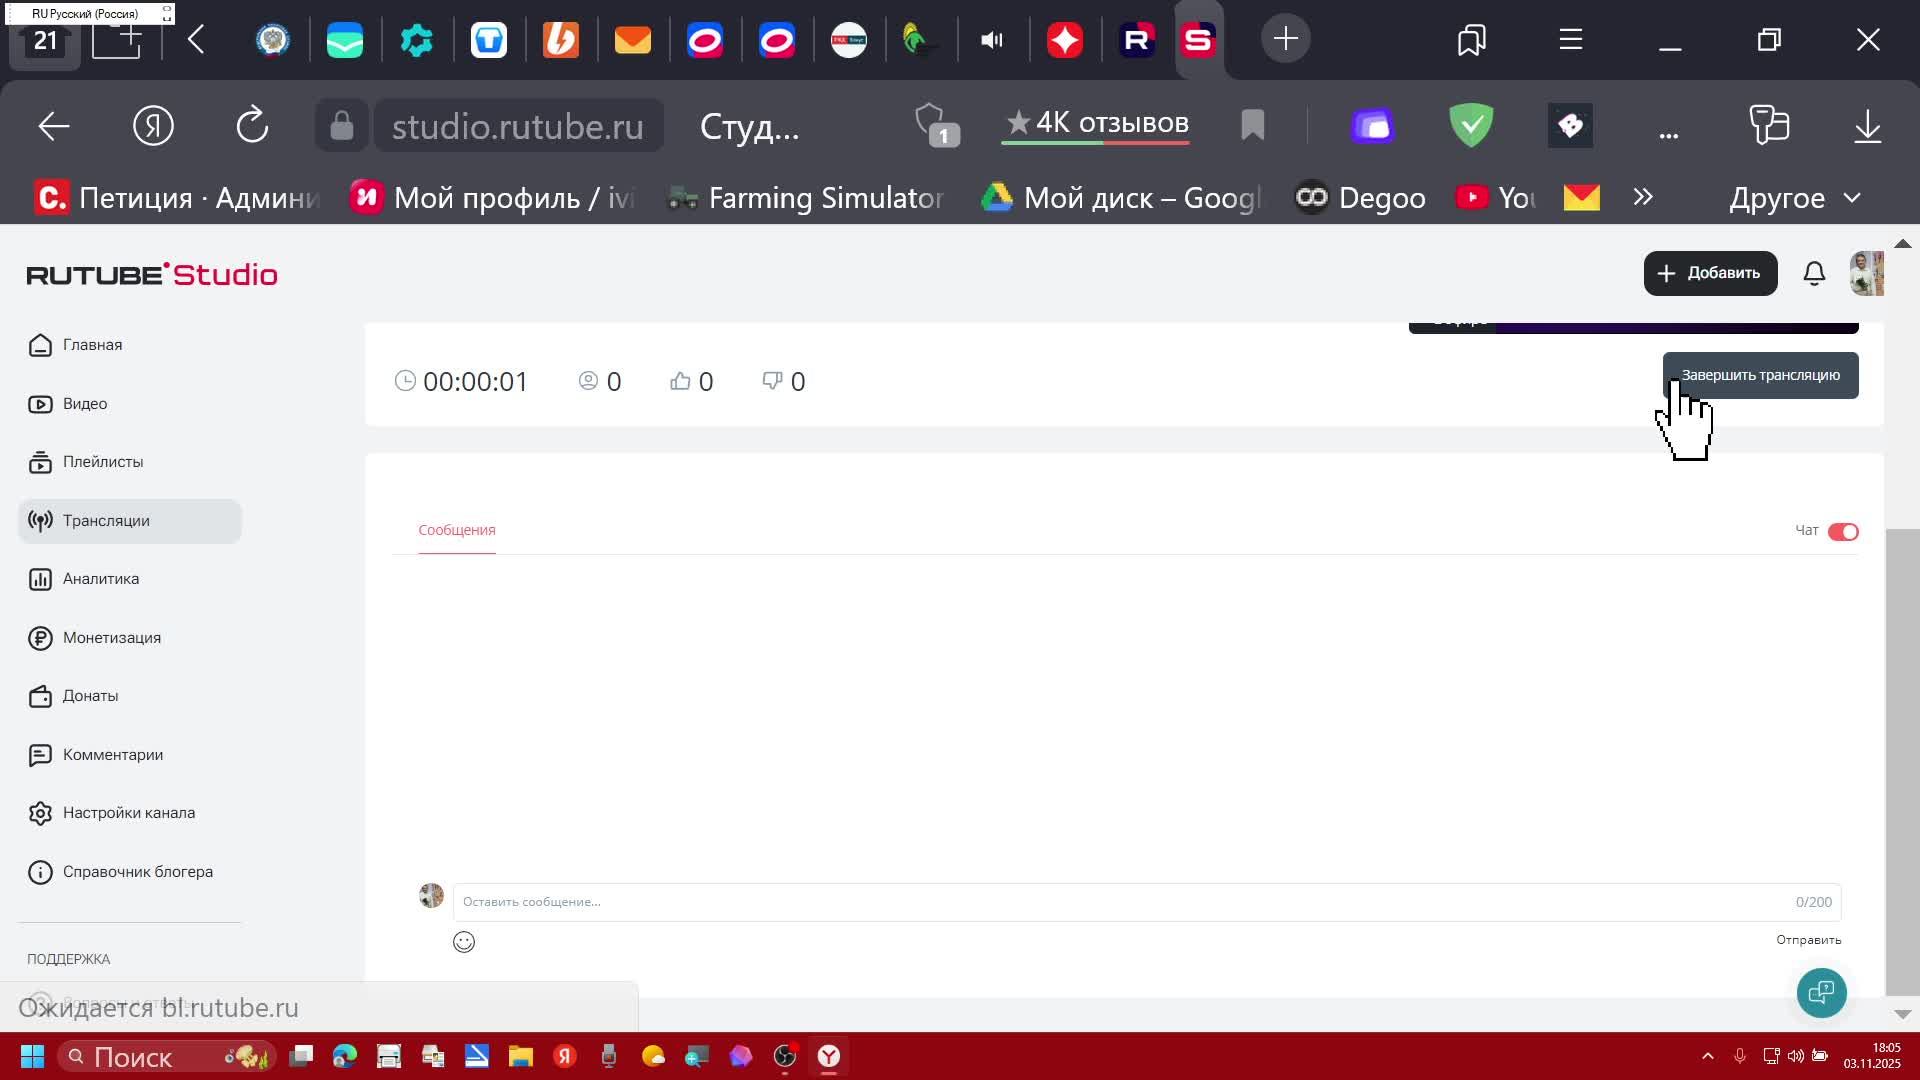The height and width of the screenshot is (1080, 1920).
Task: Click the browser reload page icon
Action: 252,126
